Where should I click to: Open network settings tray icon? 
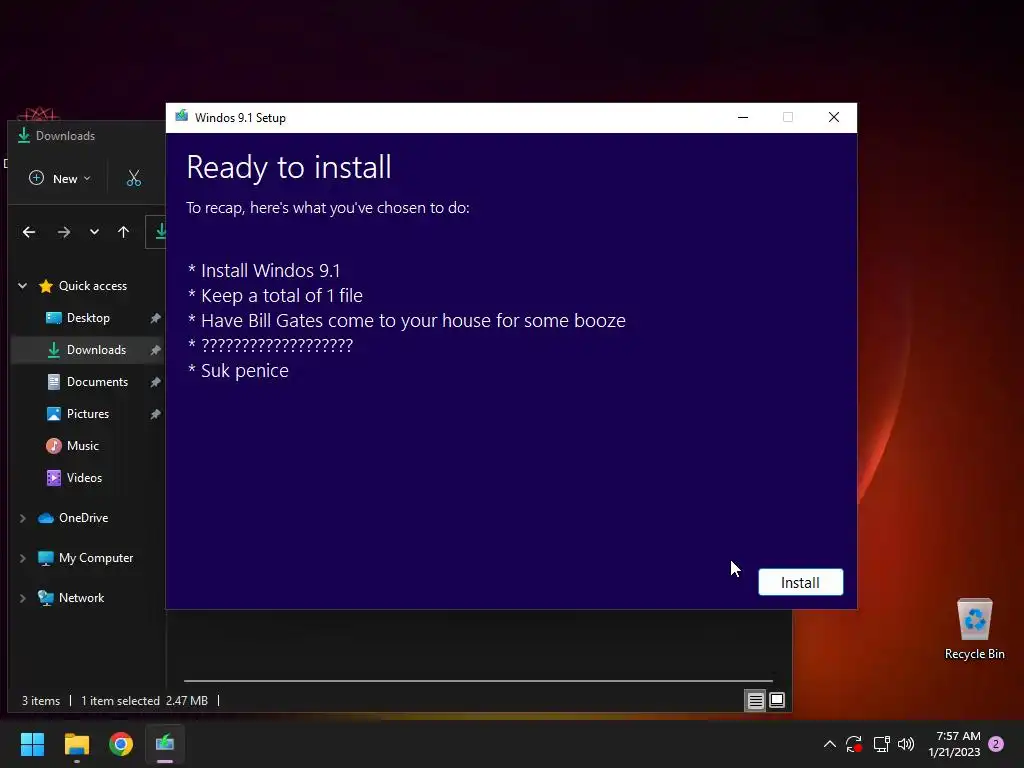[882, 744]
